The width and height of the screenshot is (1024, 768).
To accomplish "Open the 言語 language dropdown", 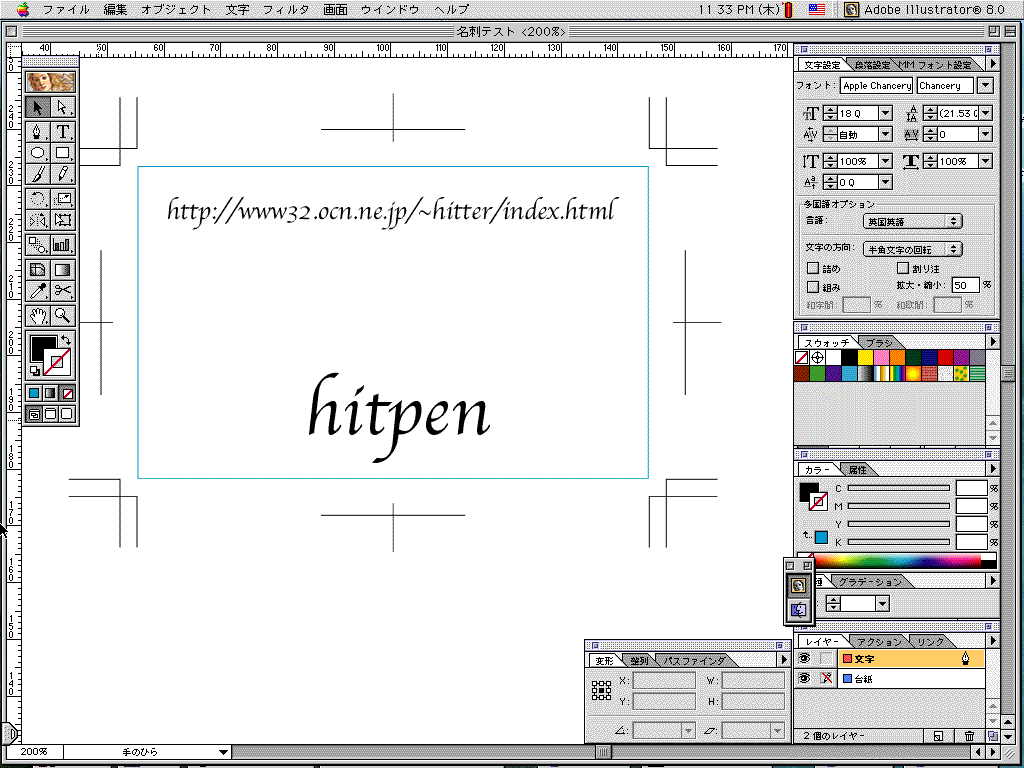I will (x=911, y=221).
